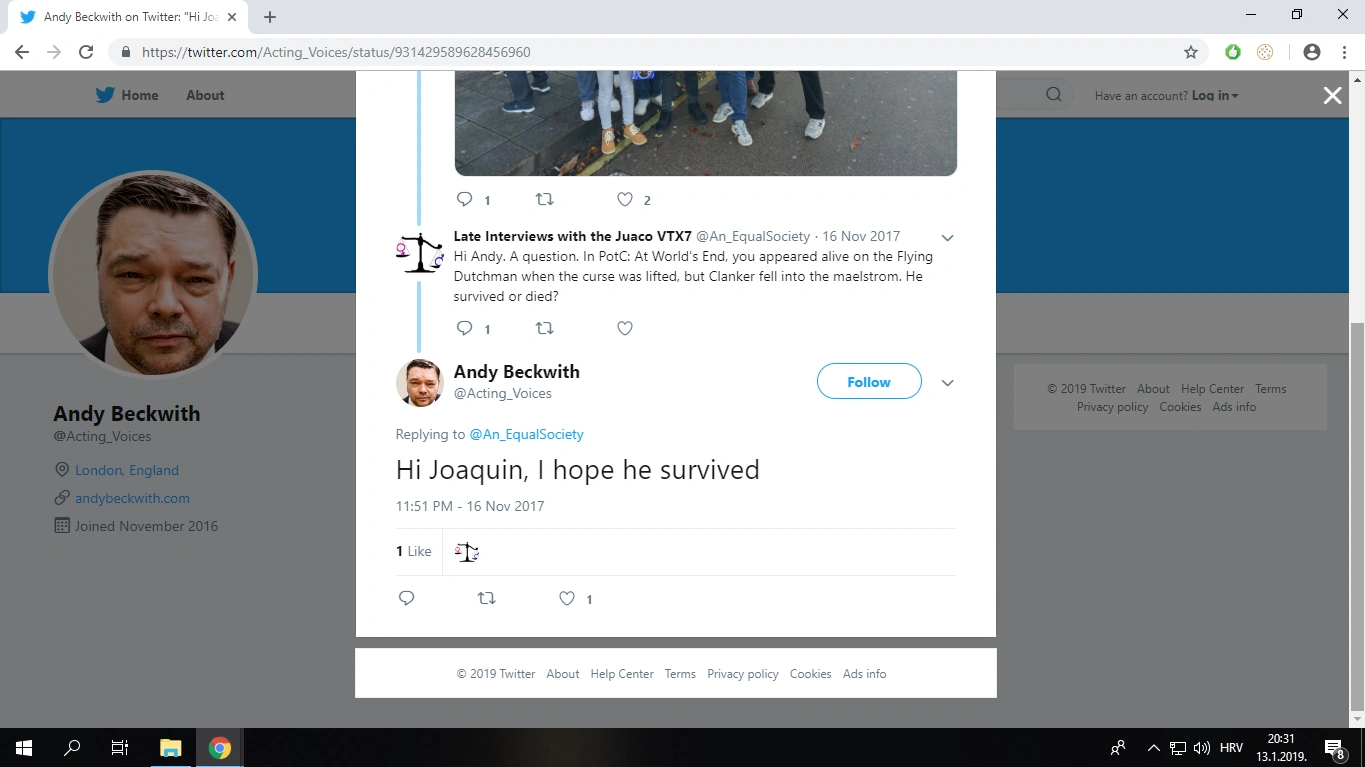The height and width of the screenshot is (767, 1365).
Task: Click the @Acting_Voices handle under the tweet name
Action: click(x=503, y=393)
